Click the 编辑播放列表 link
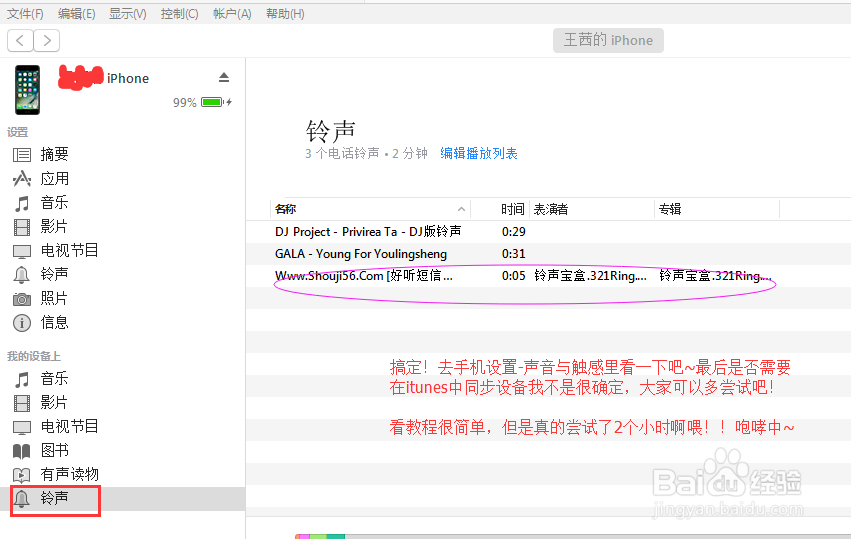The image size is (851, 539). click(x=479, y=154)
